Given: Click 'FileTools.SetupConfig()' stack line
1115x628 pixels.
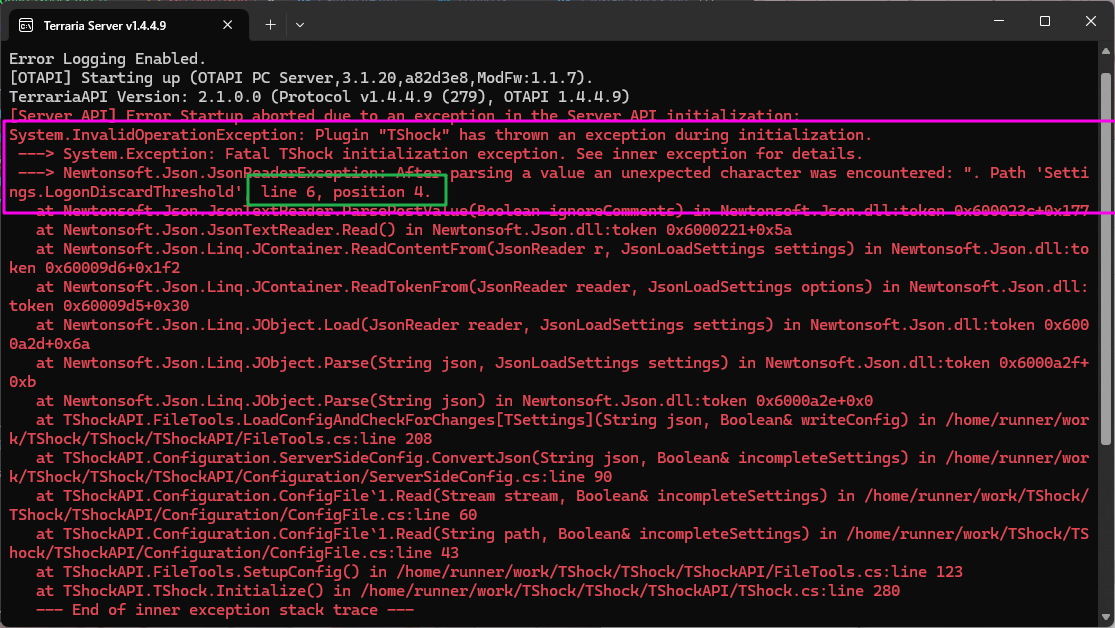Looking at the screenshot, I should click(499, 572).
